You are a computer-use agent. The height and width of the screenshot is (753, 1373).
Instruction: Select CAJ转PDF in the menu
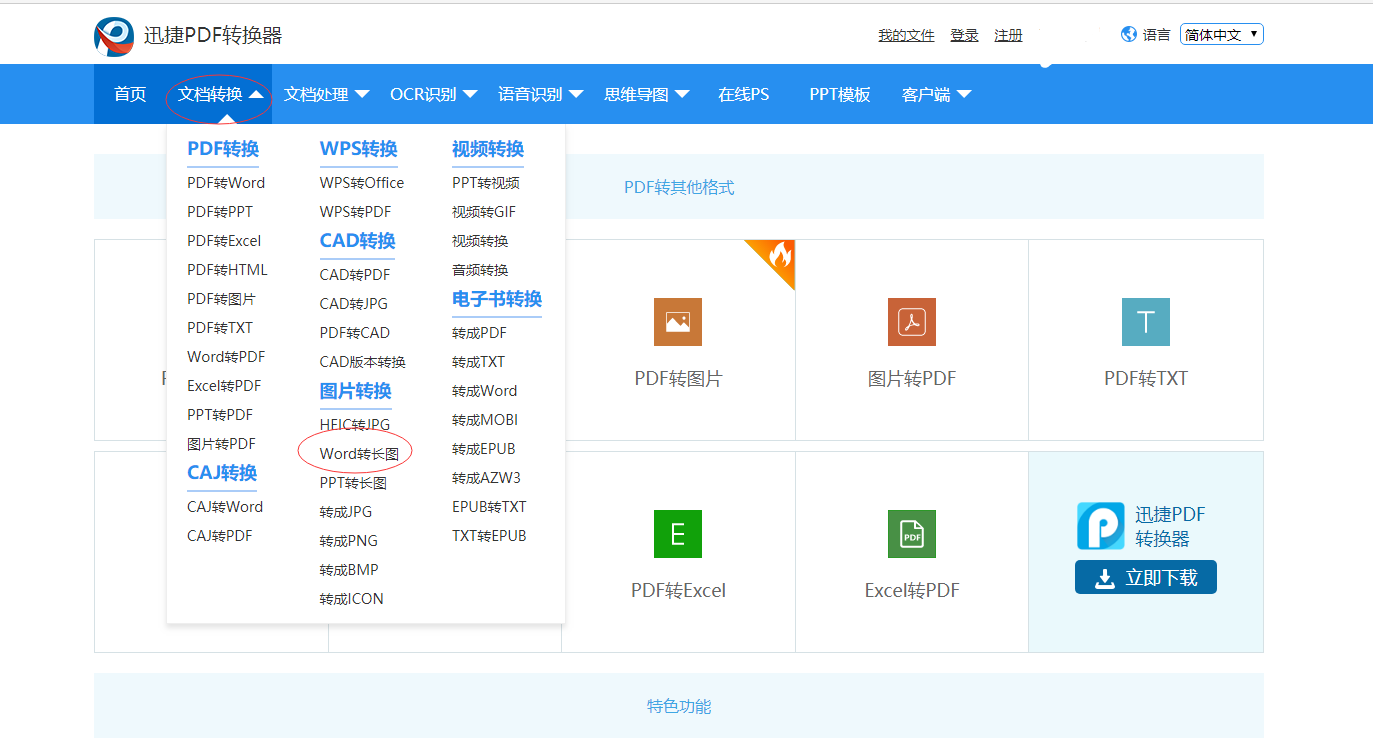[220, 536]
